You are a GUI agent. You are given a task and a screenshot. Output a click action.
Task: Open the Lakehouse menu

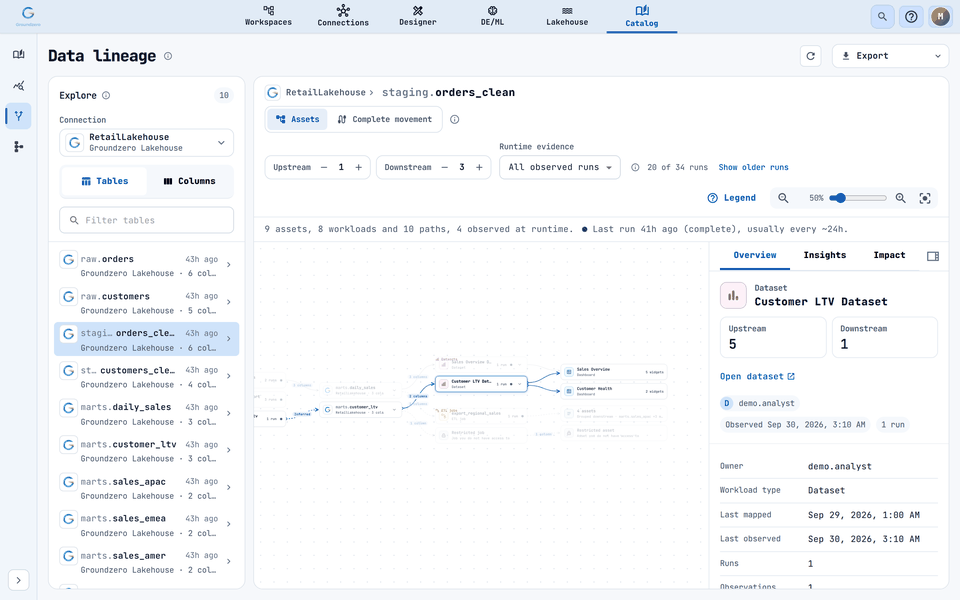(x=567, y=17)
